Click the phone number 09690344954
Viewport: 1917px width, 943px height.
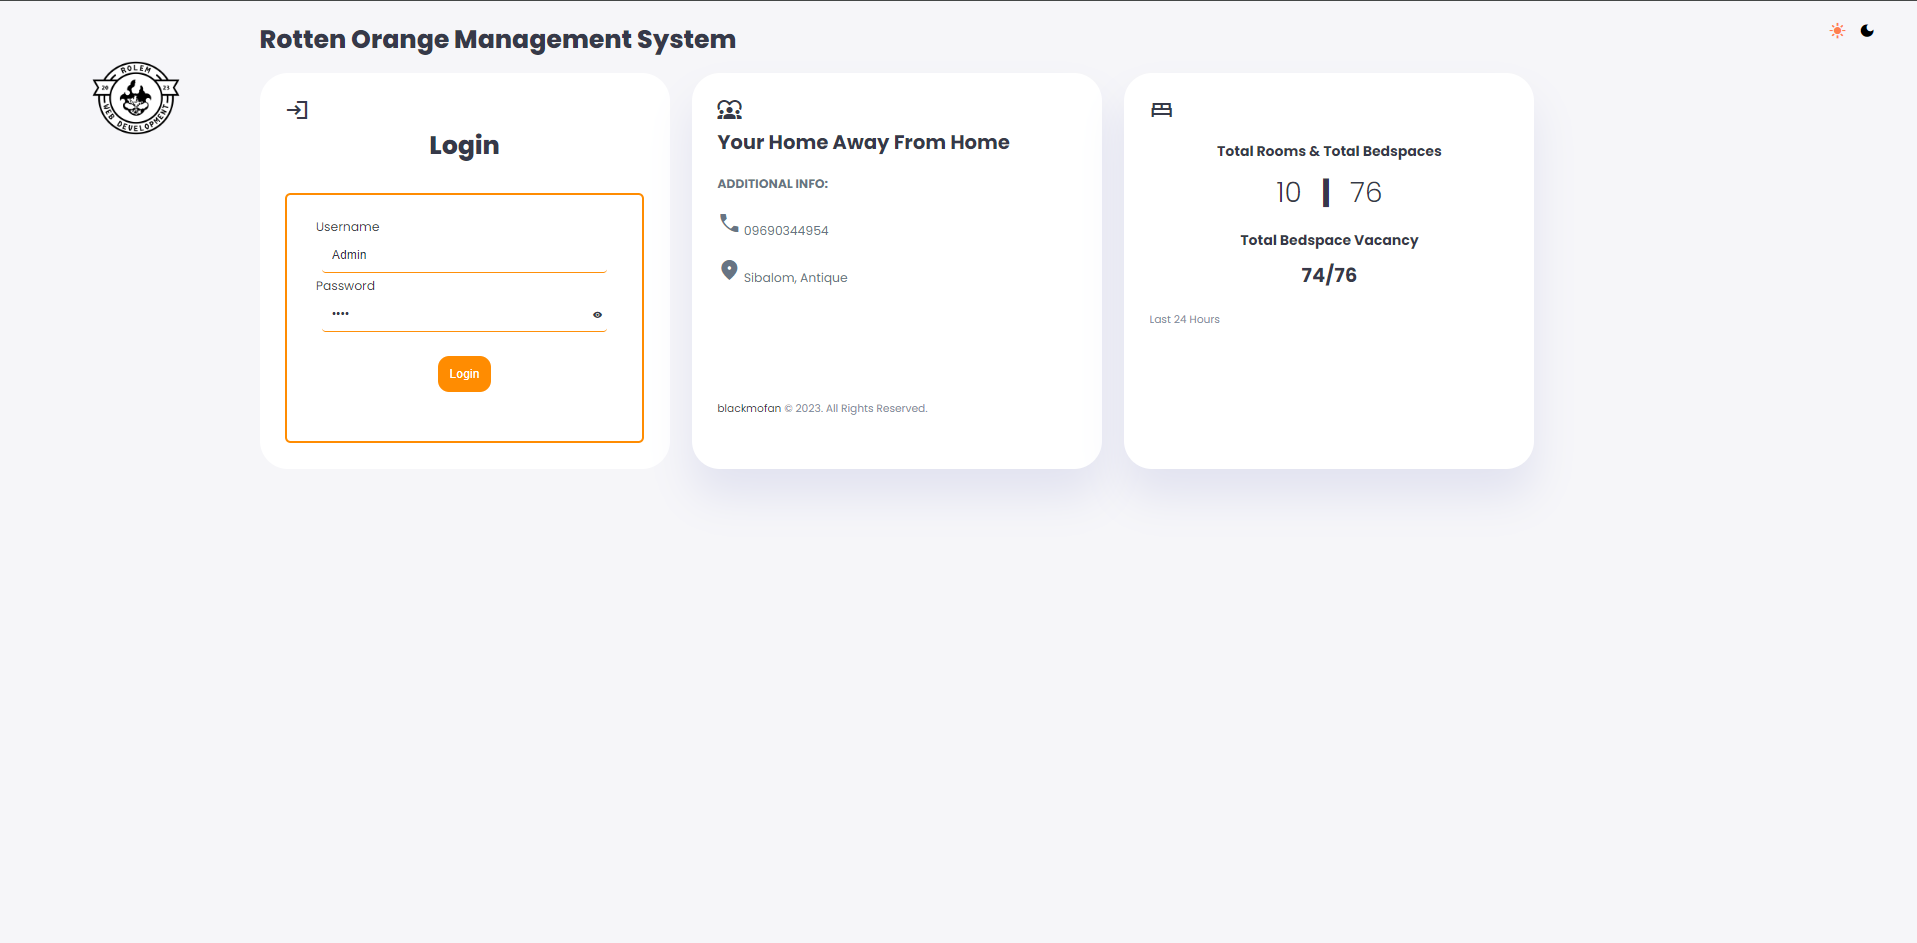click(x=786, y=231)
